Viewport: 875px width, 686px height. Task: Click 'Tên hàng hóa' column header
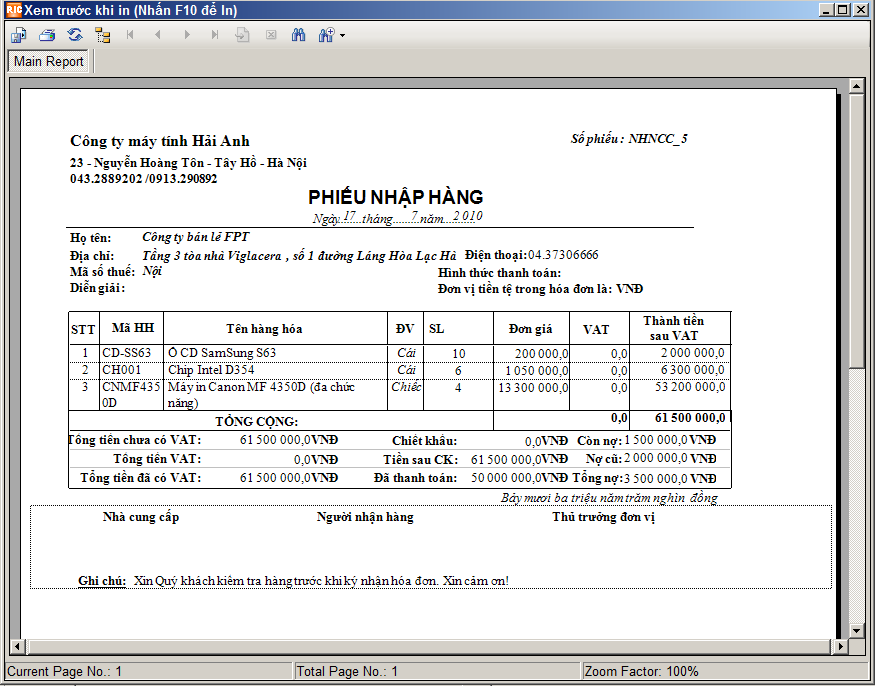point(264,329)
